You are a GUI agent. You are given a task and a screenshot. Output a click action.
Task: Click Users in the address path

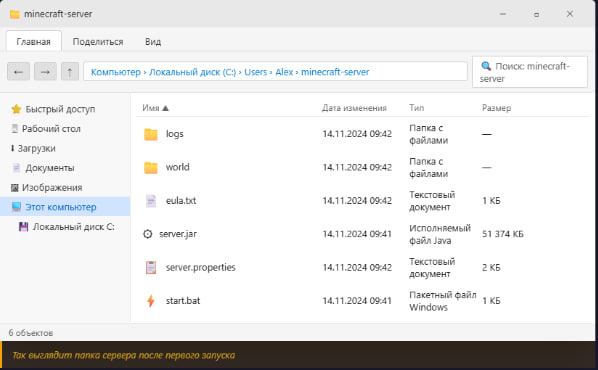(x=256, y=72)
